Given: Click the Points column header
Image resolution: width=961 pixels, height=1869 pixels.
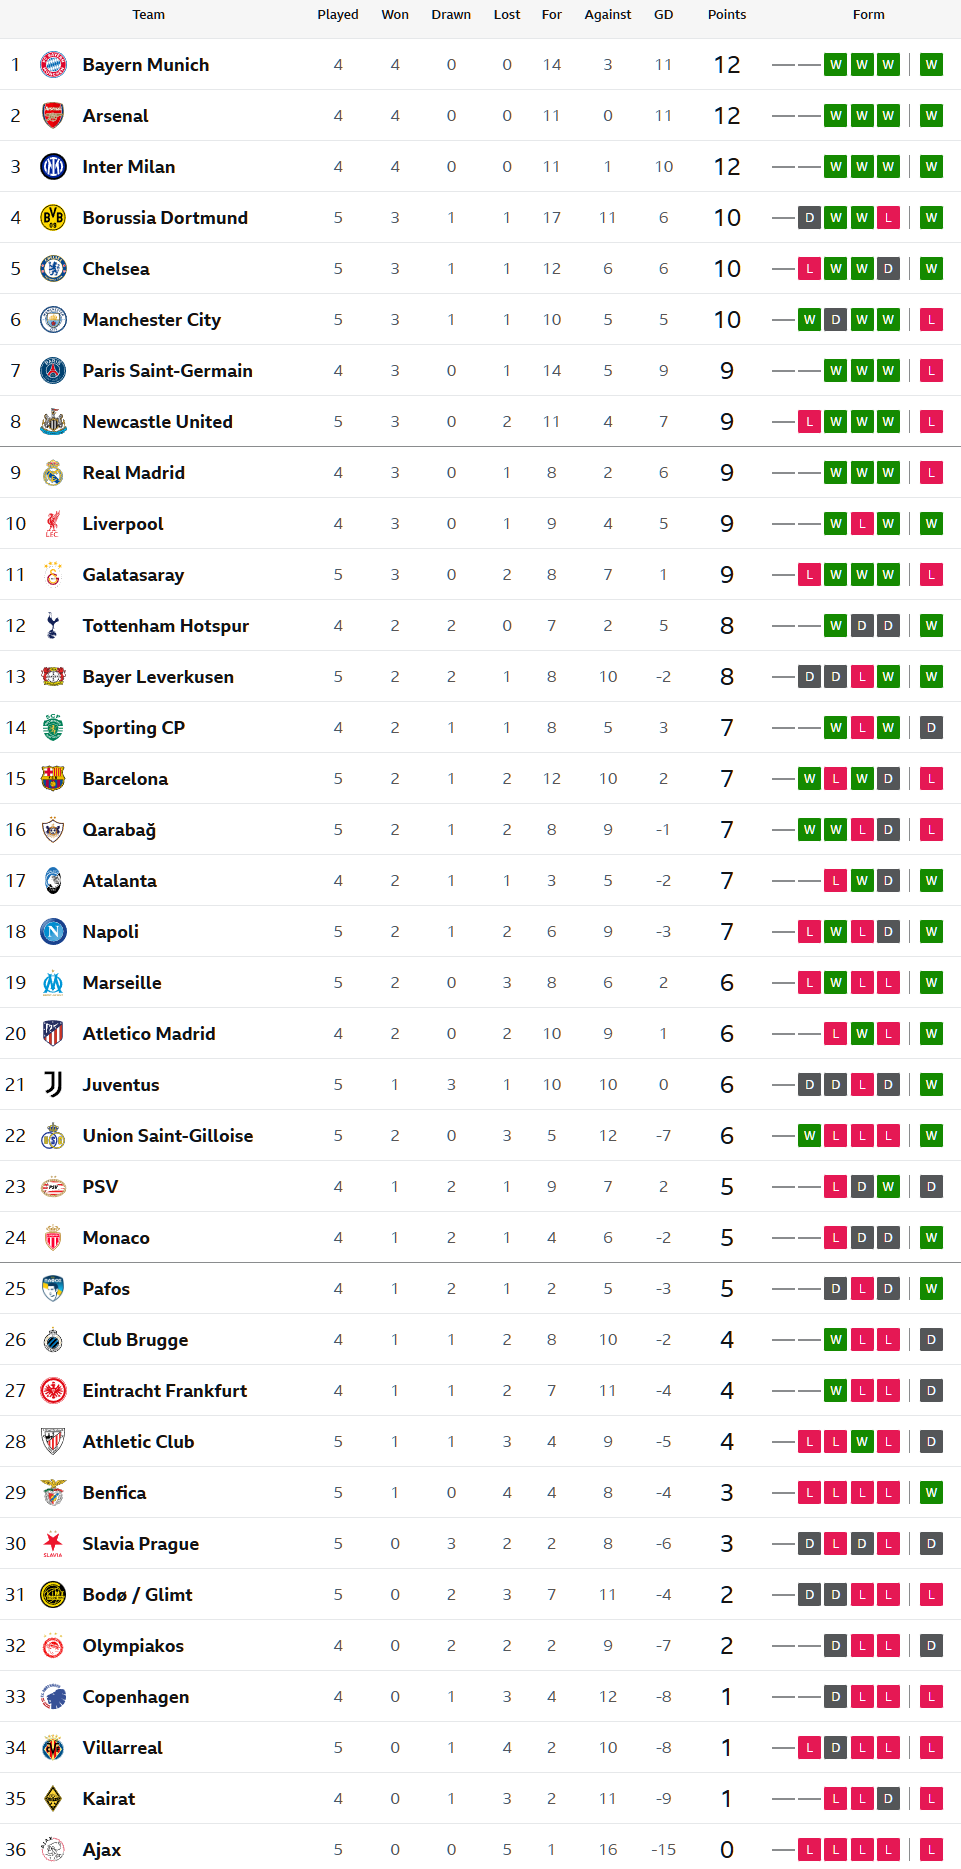Looking at the screenshot, I should (727, 15).
